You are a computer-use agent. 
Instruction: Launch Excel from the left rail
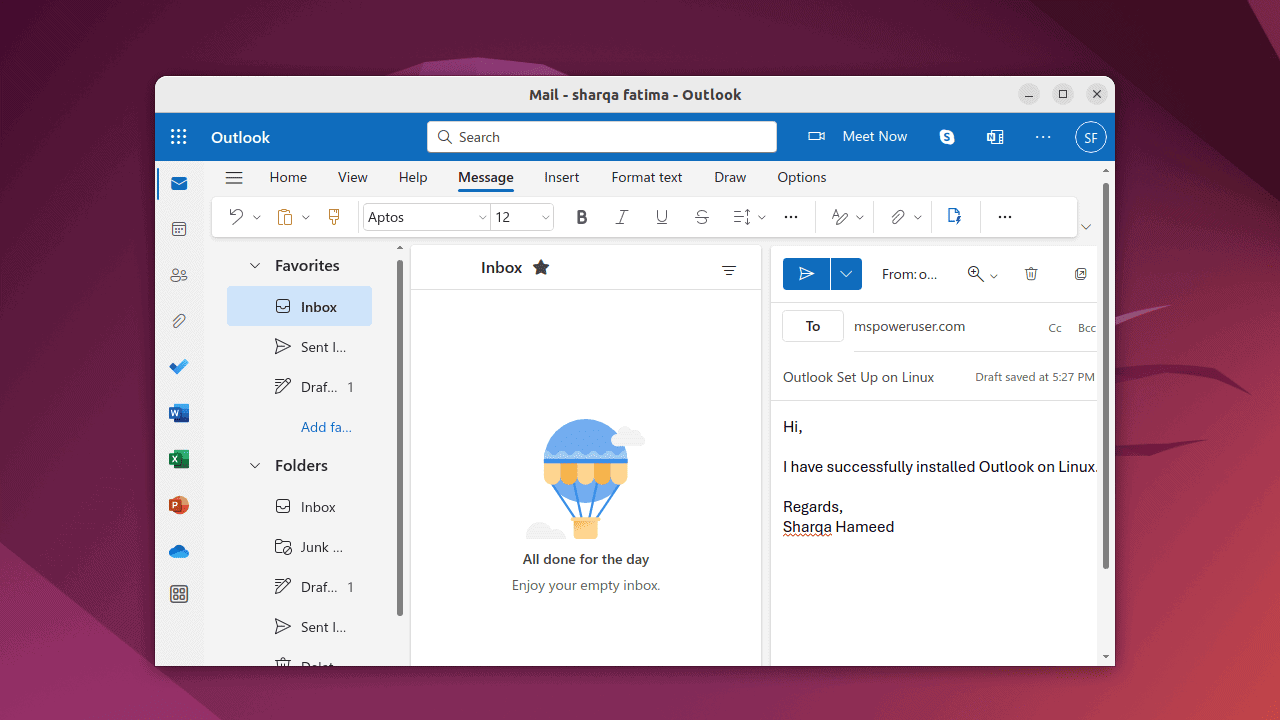click(x=179, y=459)
